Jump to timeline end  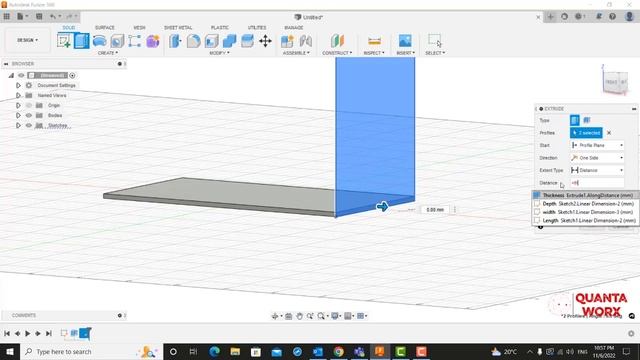[x=49, y=333]
